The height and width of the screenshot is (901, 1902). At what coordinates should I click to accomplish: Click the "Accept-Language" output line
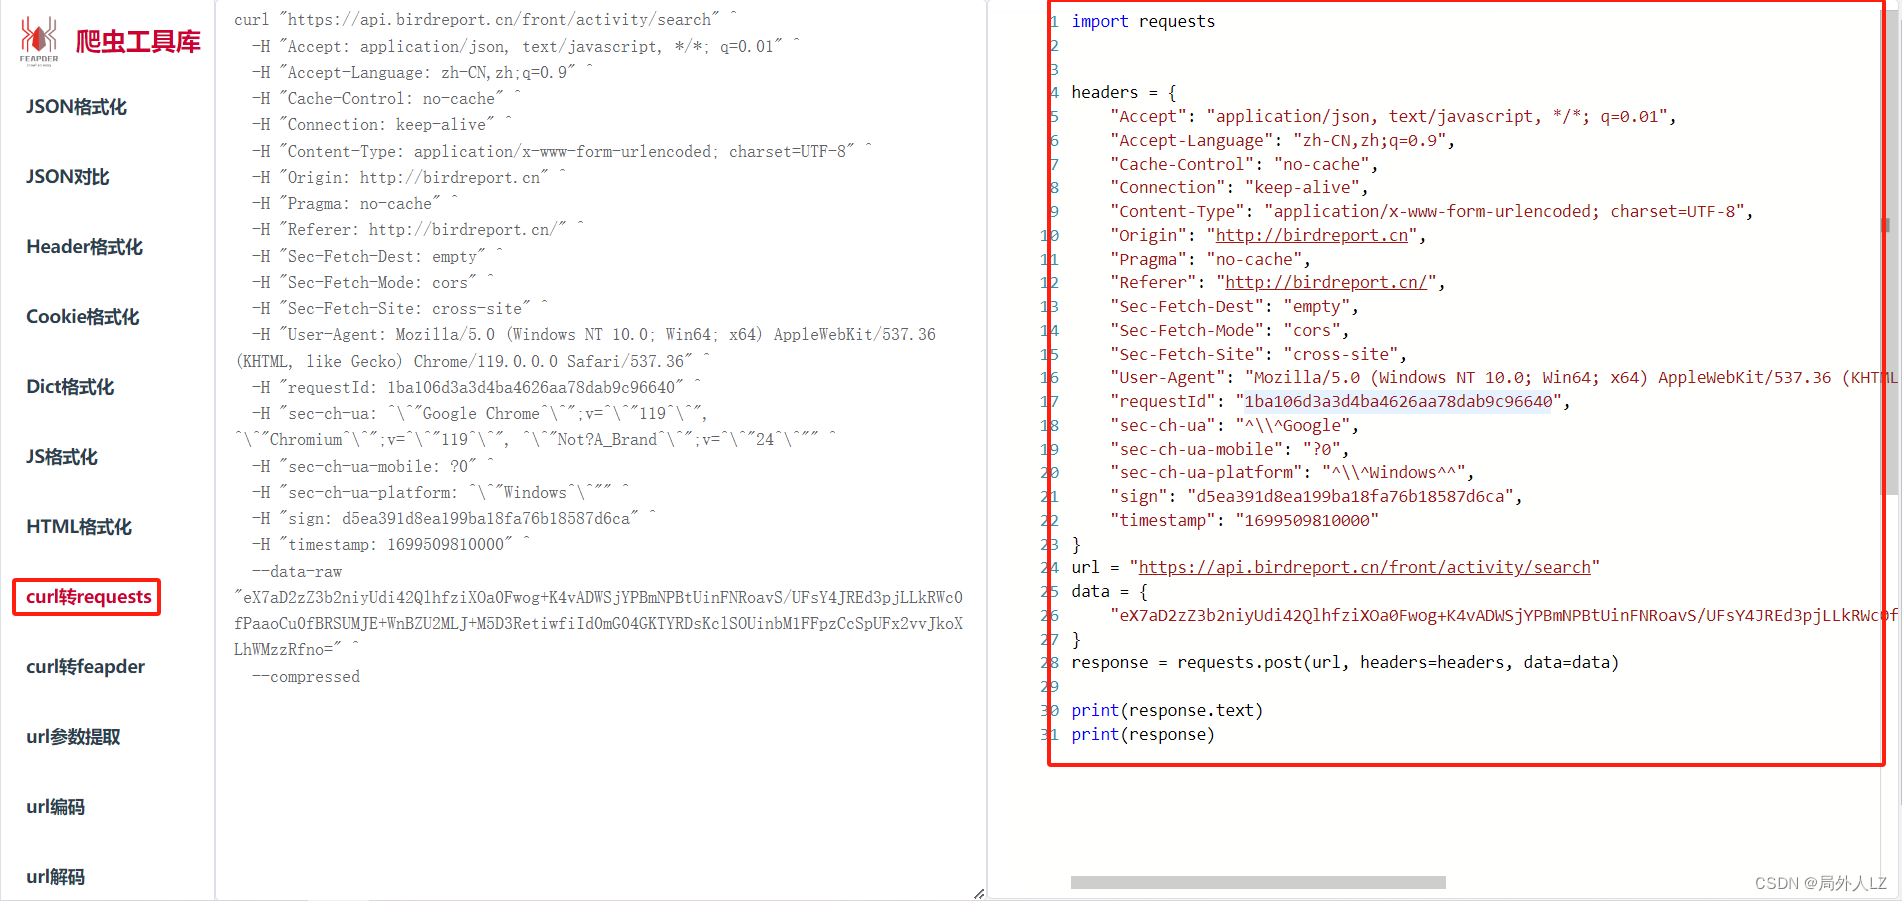[x=1282, y=140]
